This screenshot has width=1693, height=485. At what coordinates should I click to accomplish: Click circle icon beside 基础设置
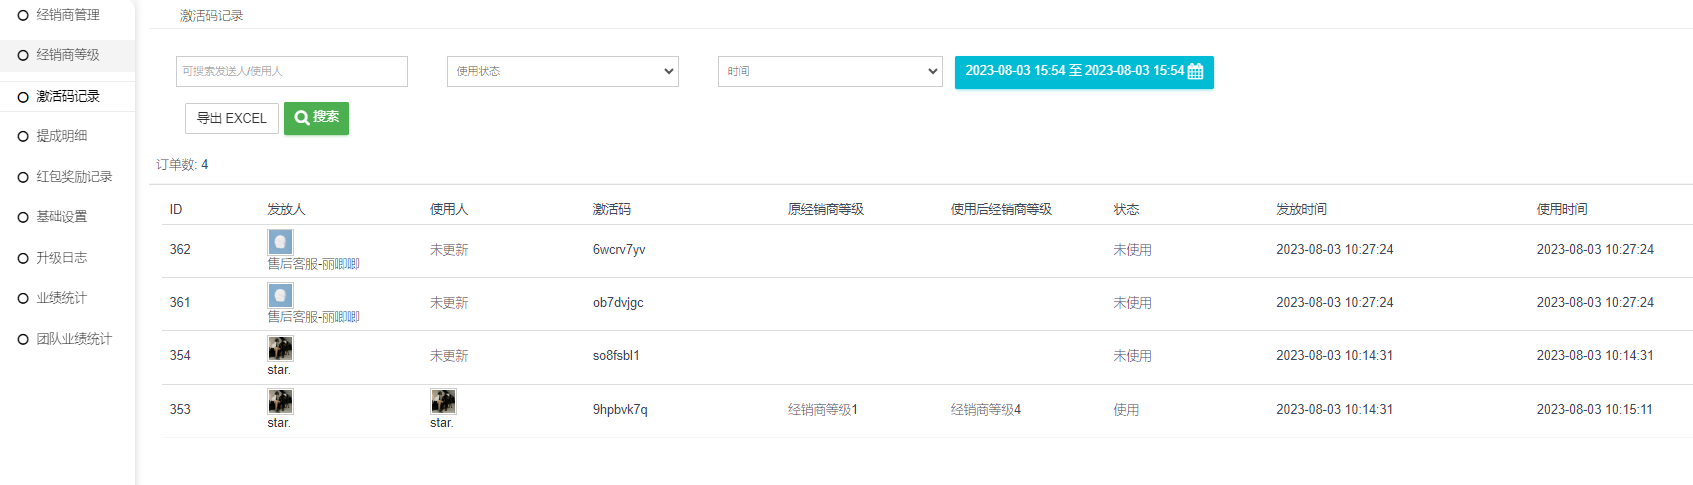23,217
